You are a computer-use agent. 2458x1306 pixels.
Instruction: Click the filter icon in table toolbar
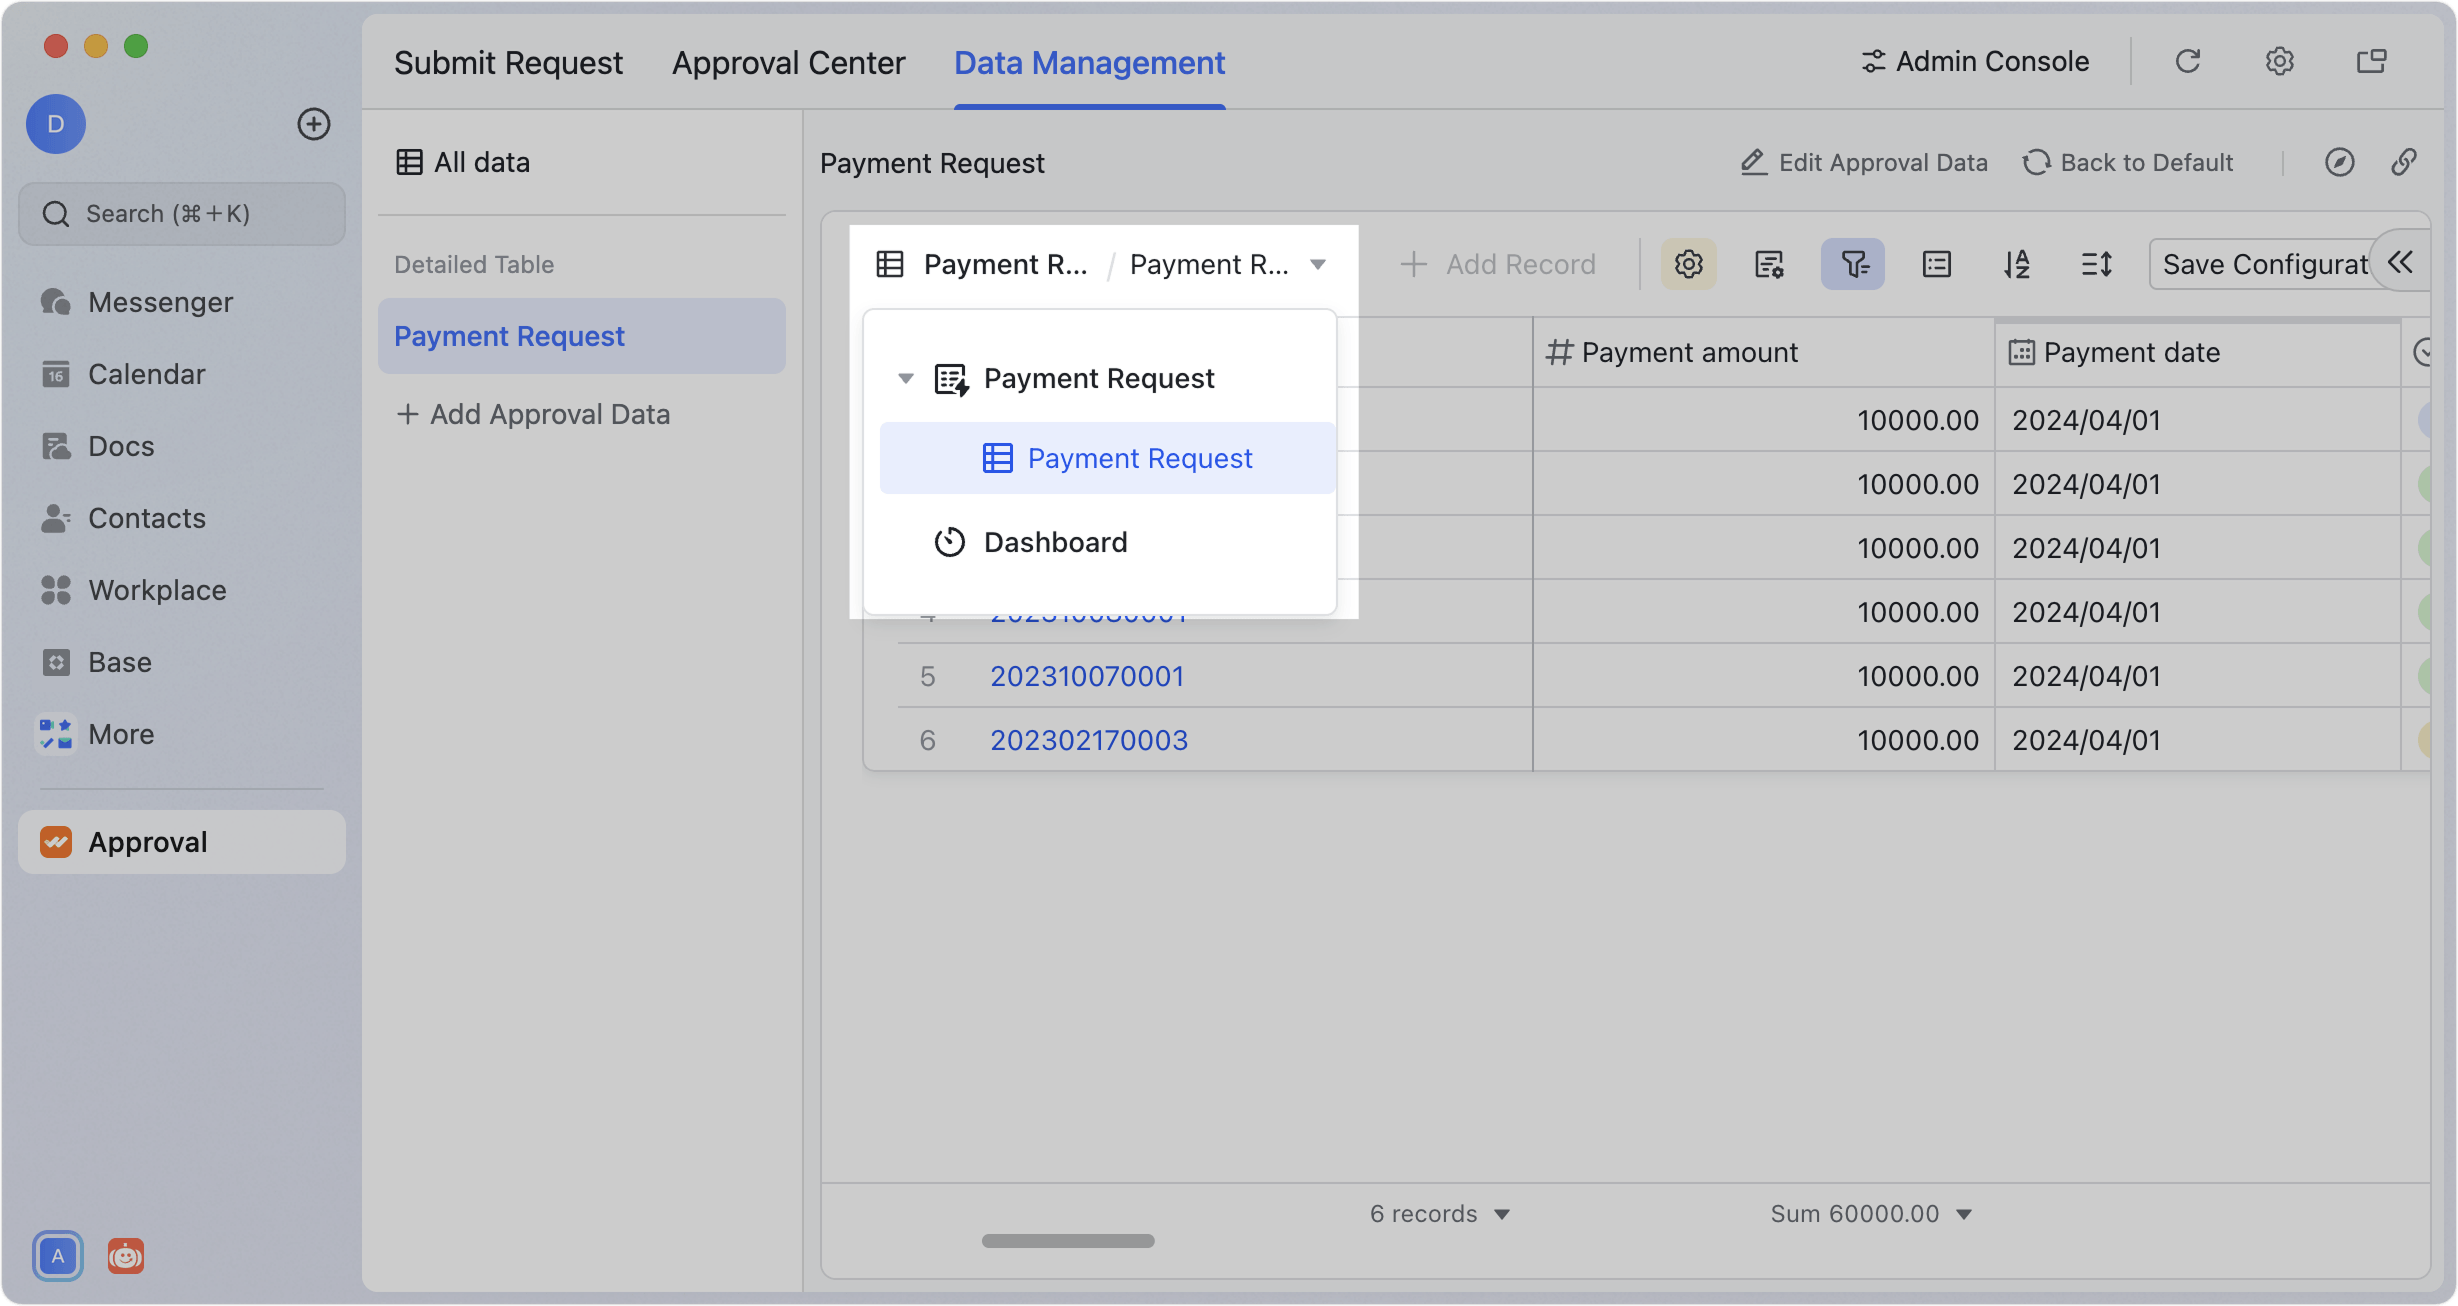[1852, 264]
